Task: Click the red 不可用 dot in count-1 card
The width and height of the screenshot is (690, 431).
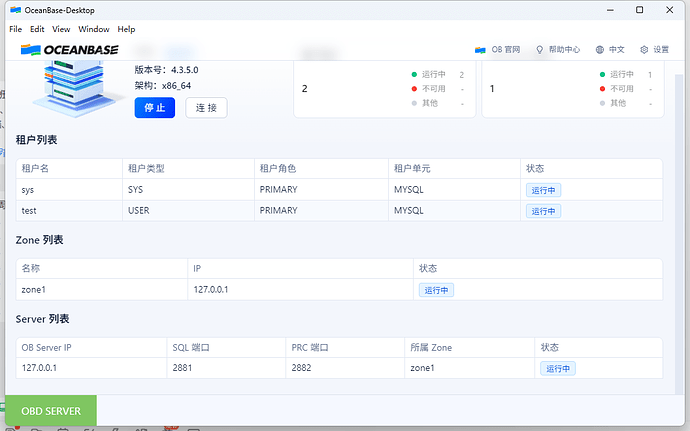Action: tap(602, 89)
